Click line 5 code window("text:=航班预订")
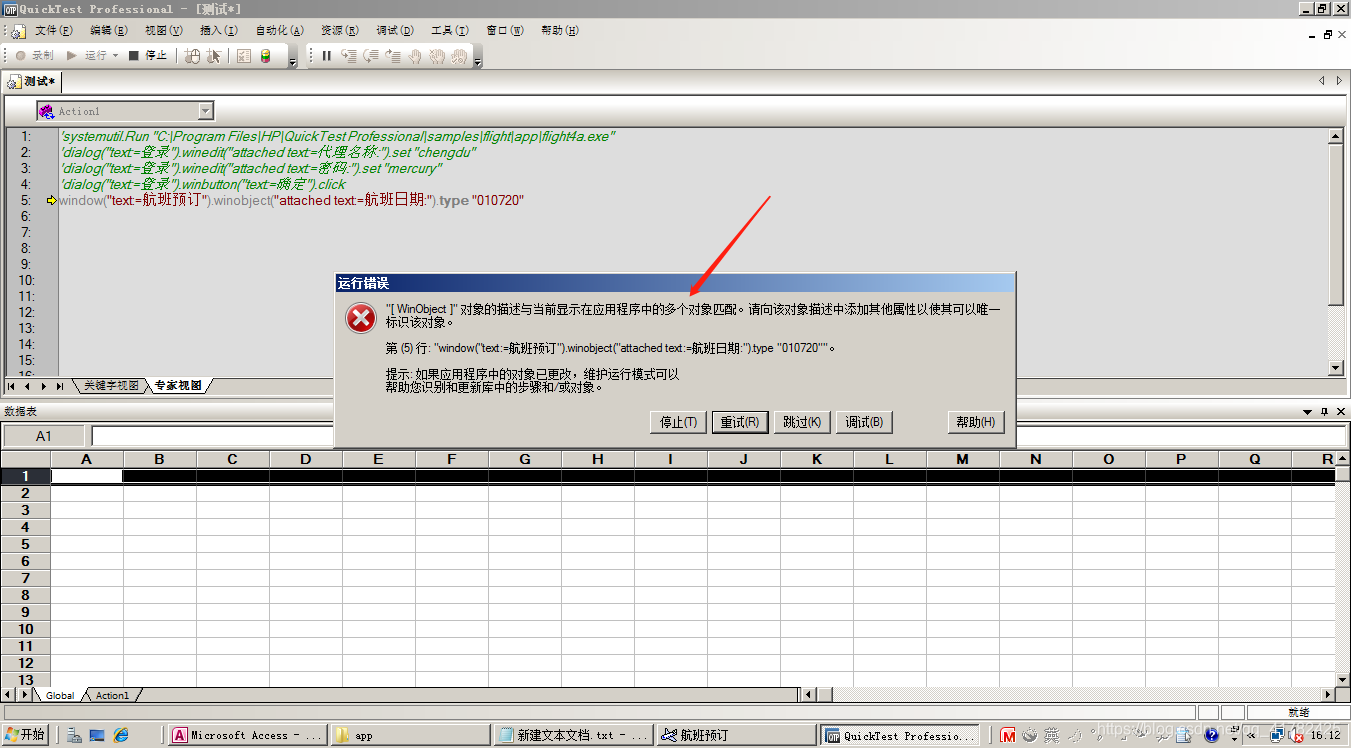Viewport: 1351px width, 748px height. [133, 201]
